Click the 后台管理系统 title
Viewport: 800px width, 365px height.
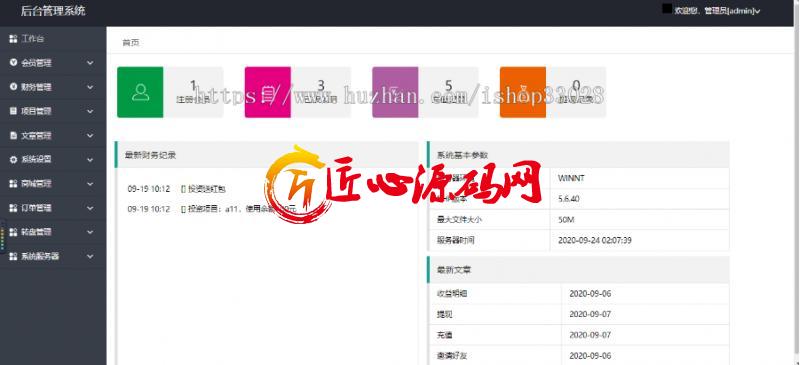pyautogui.click(x=53, y=11)
